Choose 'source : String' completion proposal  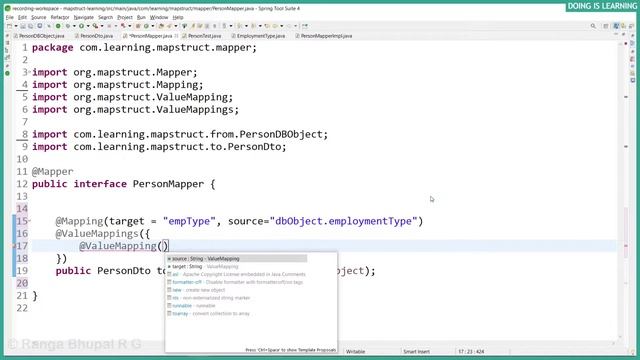point(236,258)
